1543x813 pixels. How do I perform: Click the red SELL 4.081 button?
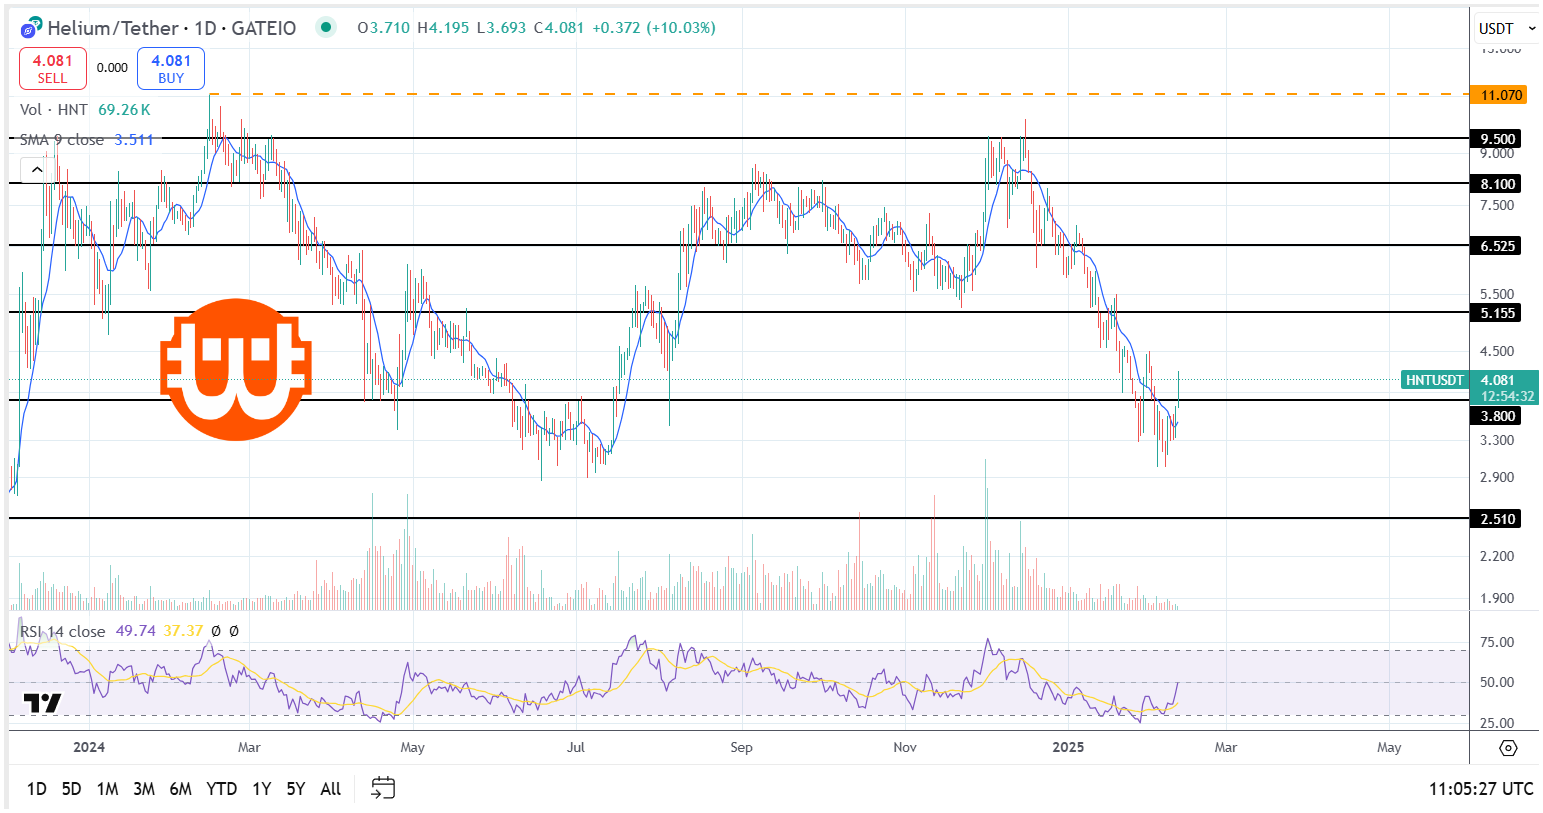click(x=53, y=69)
